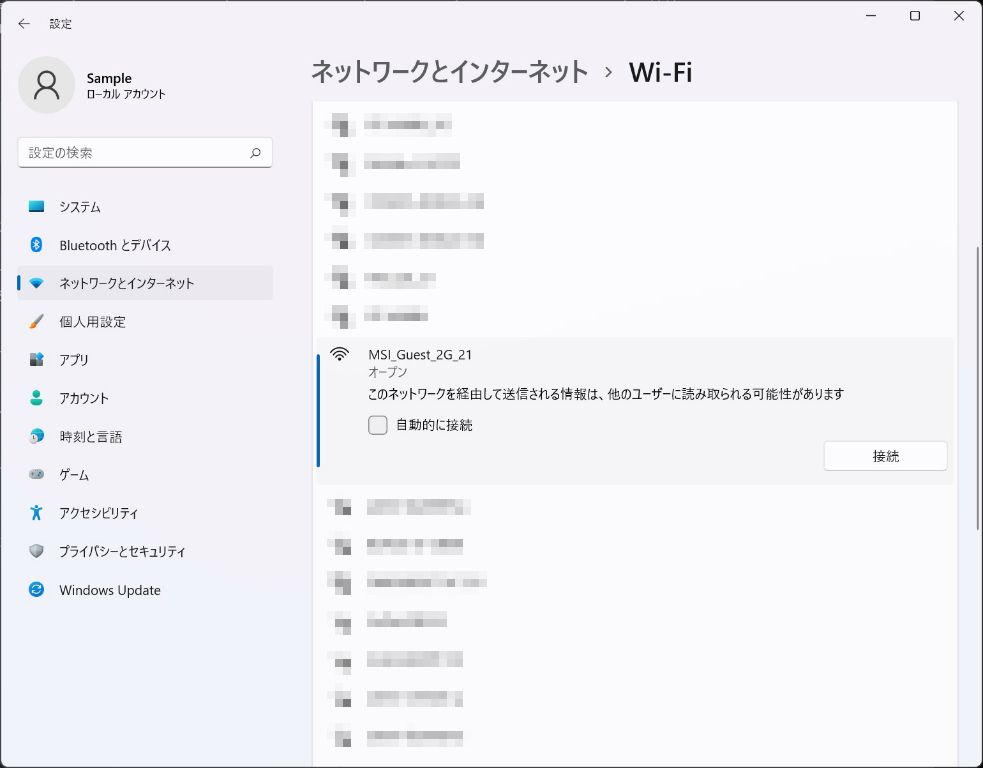Select the MSI_Guest_2G_21 network name
The height and width of the screenshot is (768, 983).
click(420, 354)
